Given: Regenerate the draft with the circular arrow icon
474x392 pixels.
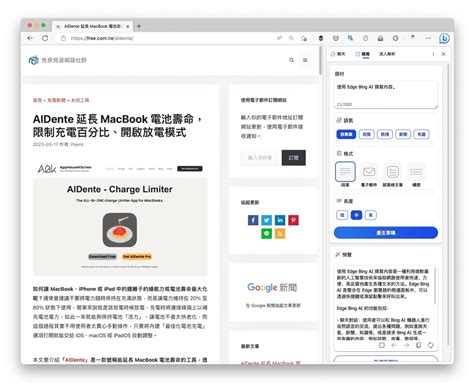Looking at the screenshot, I should 431,345.
